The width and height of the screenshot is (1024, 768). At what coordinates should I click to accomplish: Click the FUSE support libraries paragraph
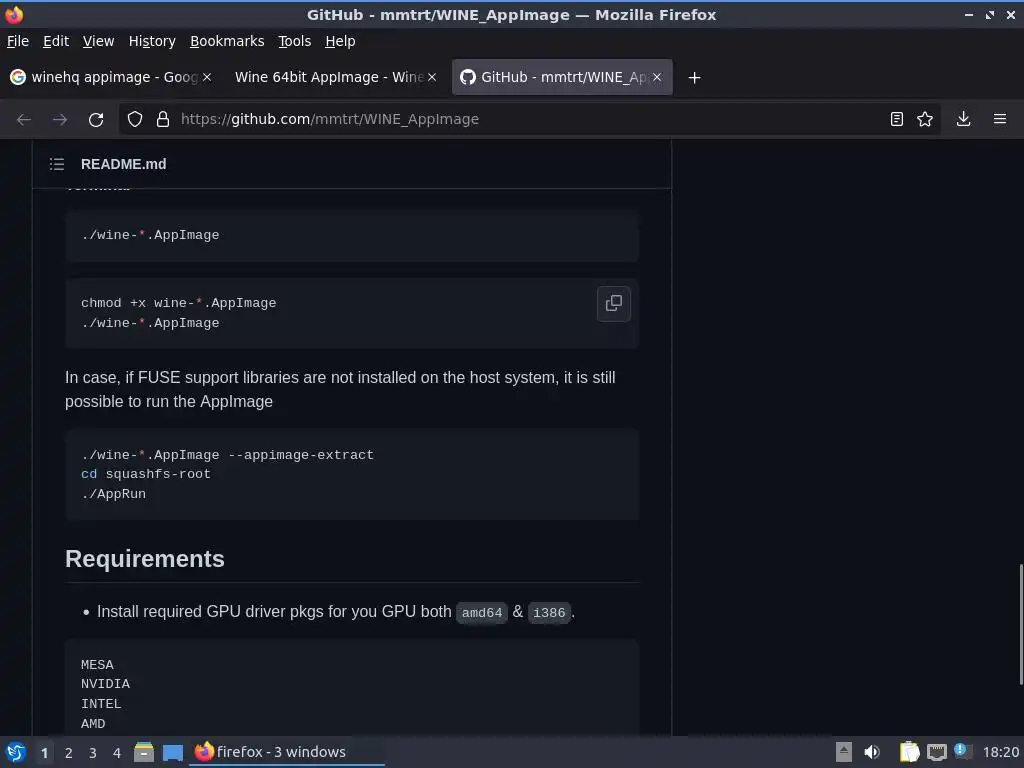pyautogui.click(x=340, y=389)
